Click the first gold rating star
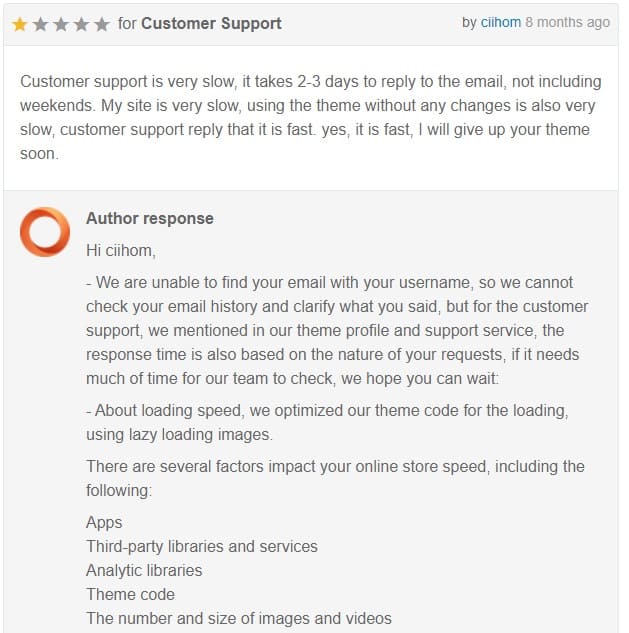The height and width of the screenshot is (633, 629). point(20,24)
